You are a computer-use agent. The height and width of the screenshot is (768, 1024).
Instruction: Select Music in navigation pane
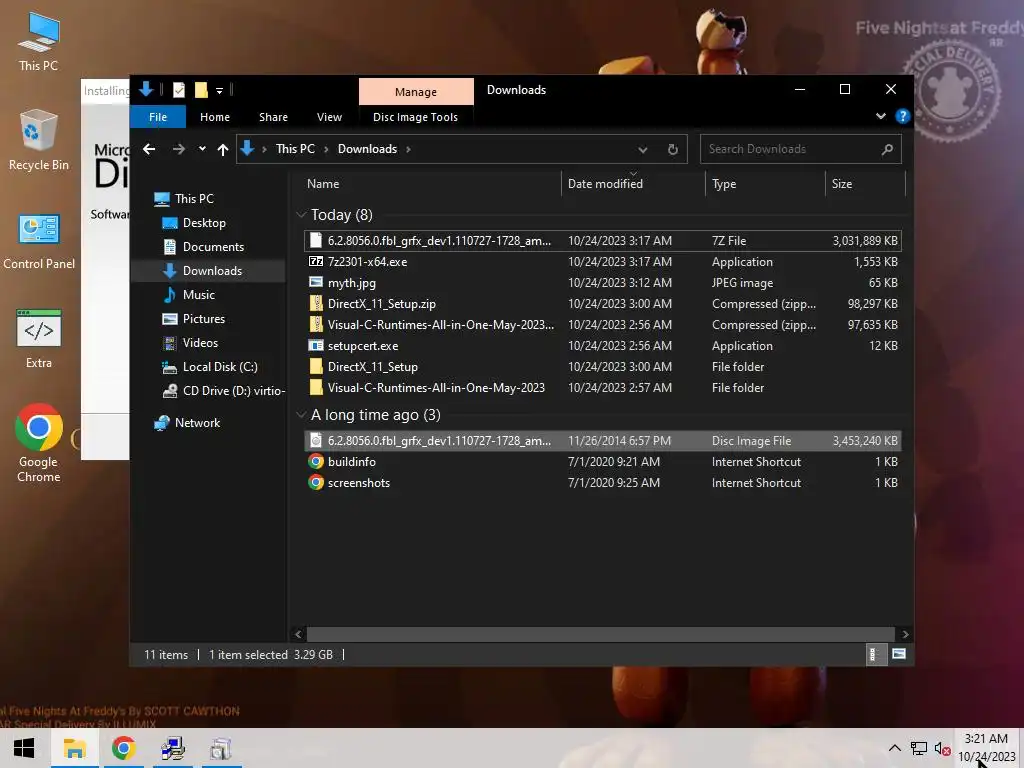(x=199, y=295)
